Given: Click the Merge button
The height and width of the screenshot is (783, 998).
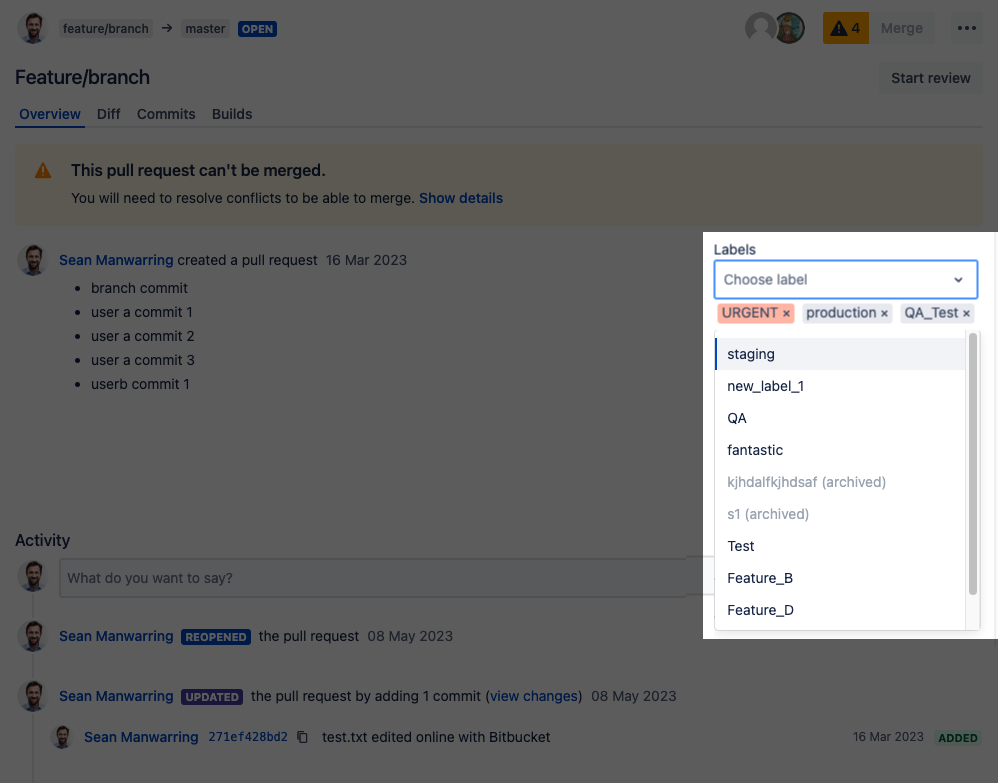Looking at the screenshot, I should (x=901, y=28).
